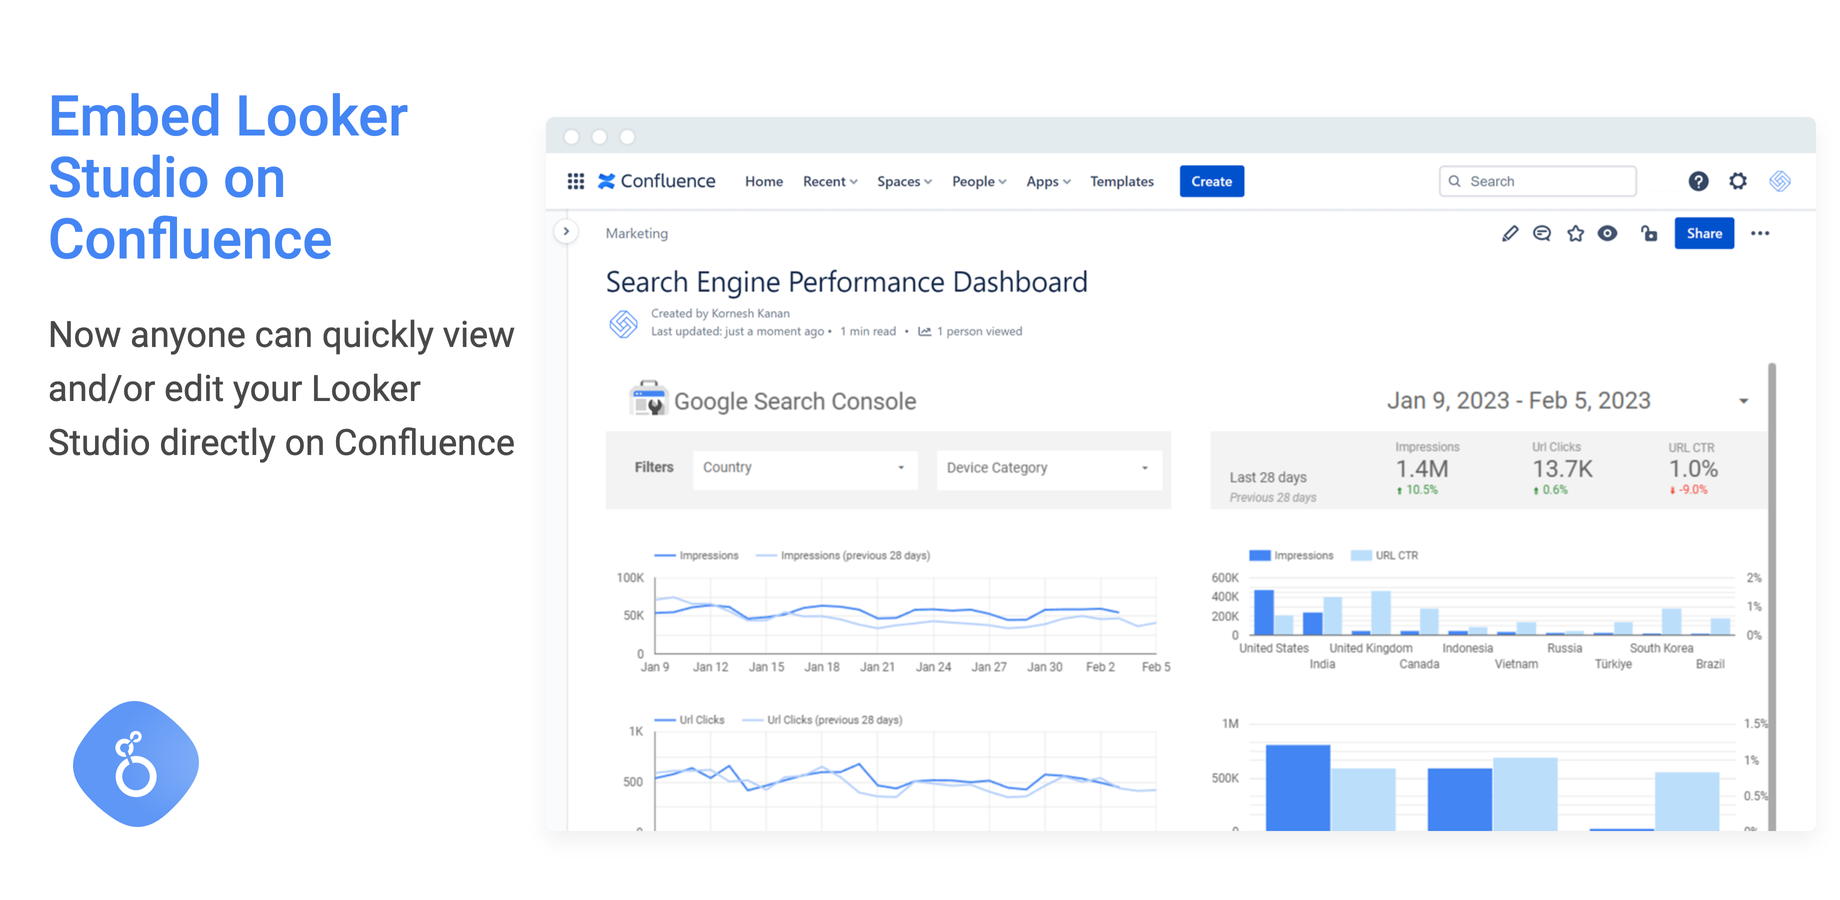Click the 1.4M Impressions value
The image size is (1840, 900).
[x=1422, y=469]
